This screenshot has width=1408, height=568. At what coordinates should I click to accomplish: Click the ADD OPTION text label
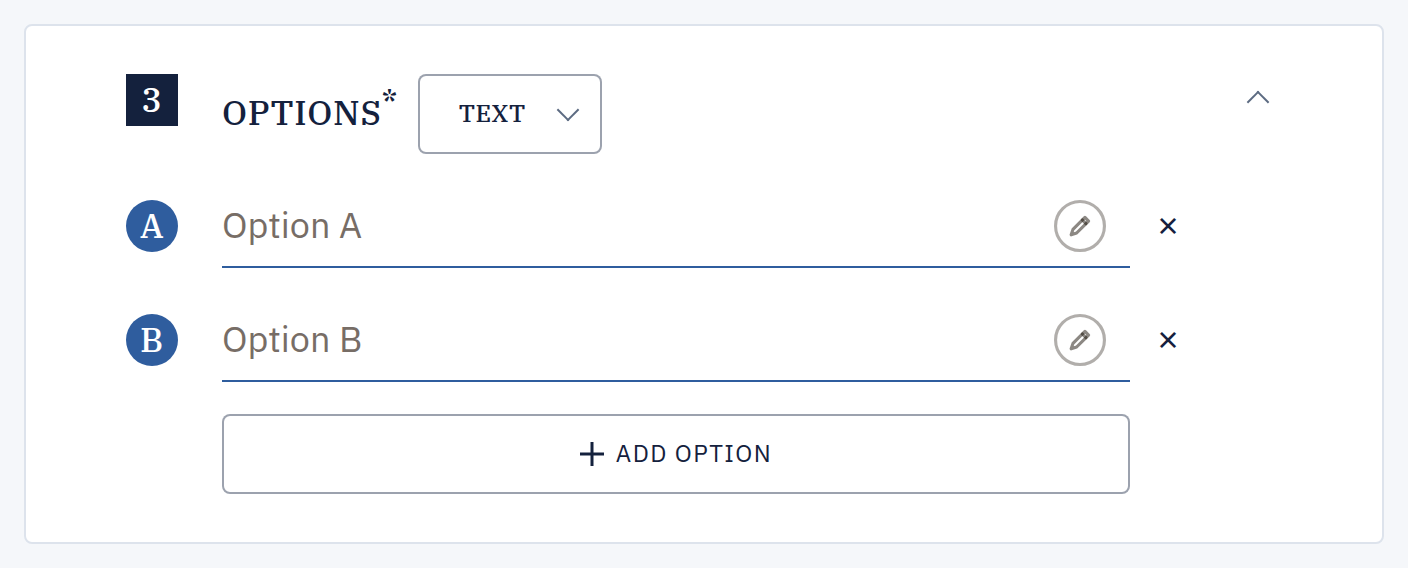point(693,454)
